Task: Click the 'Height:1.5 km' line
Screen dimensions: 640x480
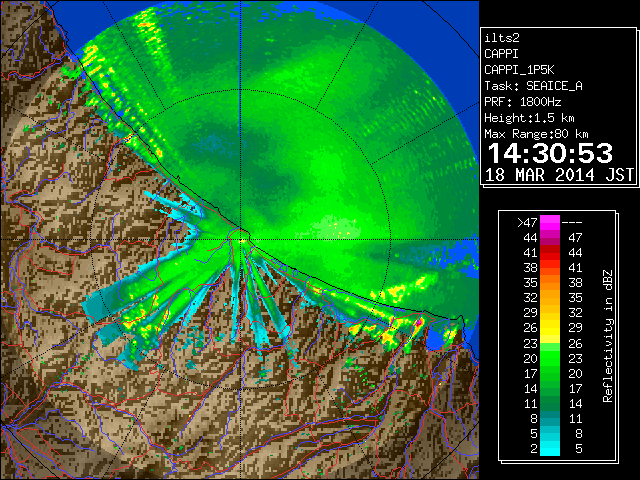Action: tap(529, 118)
